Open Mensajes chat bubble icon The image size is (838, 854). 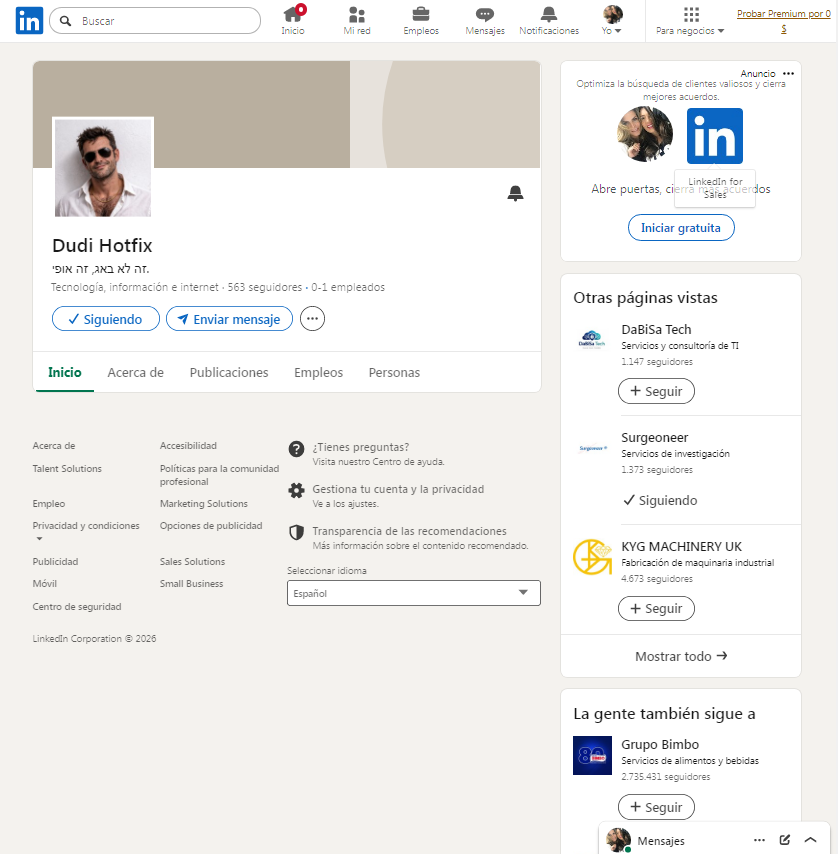coord(485,14)
